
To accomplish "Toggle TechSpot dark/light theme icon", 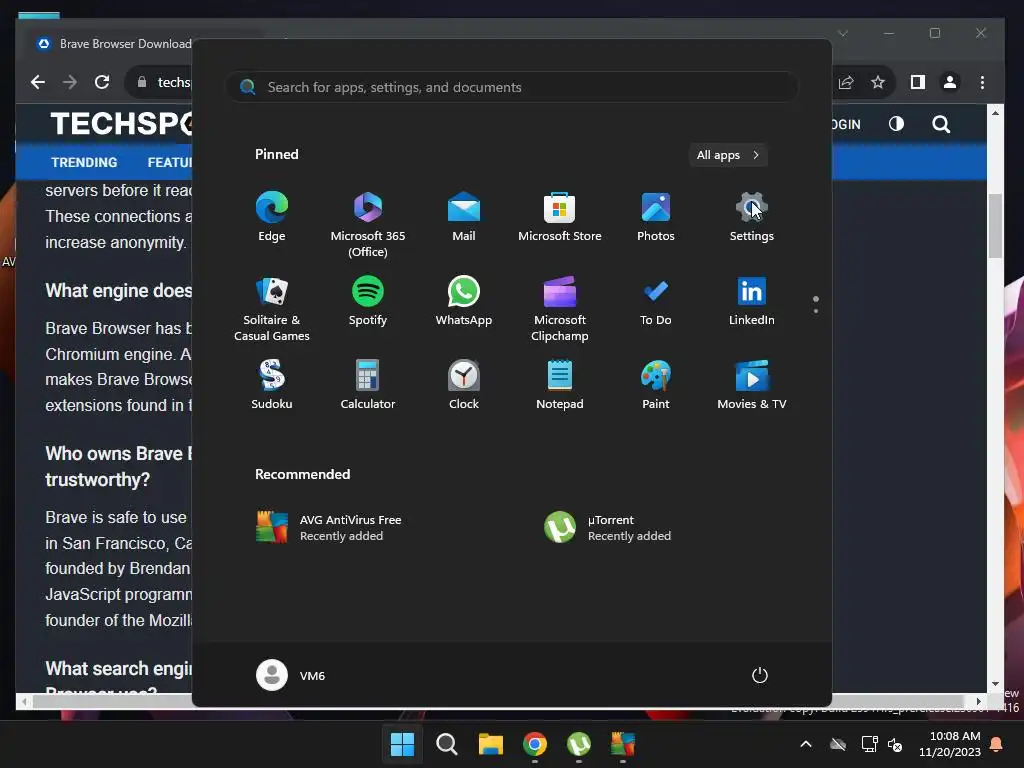I will 896,124.
